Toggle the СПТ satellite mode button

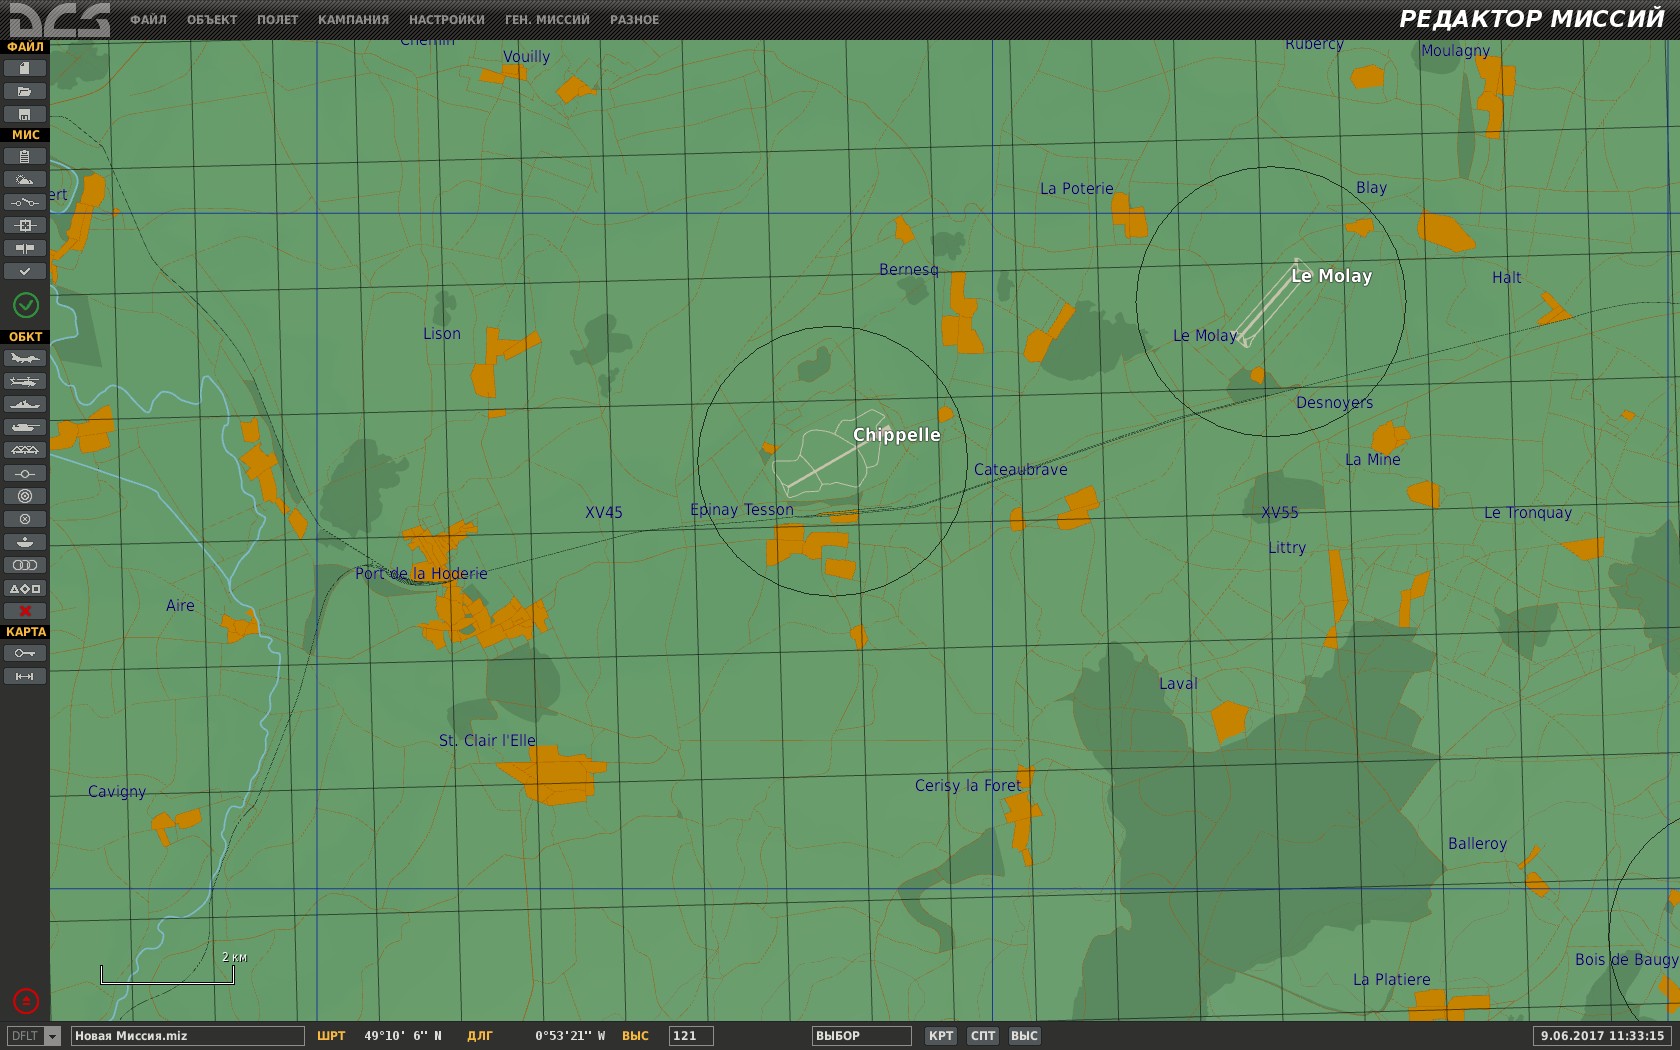click(983, 1036)
